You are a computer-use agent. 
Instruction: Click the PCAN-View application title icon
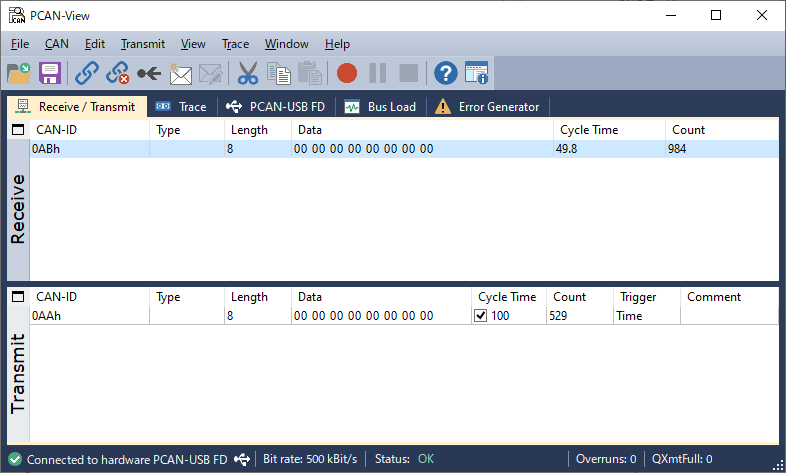17,16
